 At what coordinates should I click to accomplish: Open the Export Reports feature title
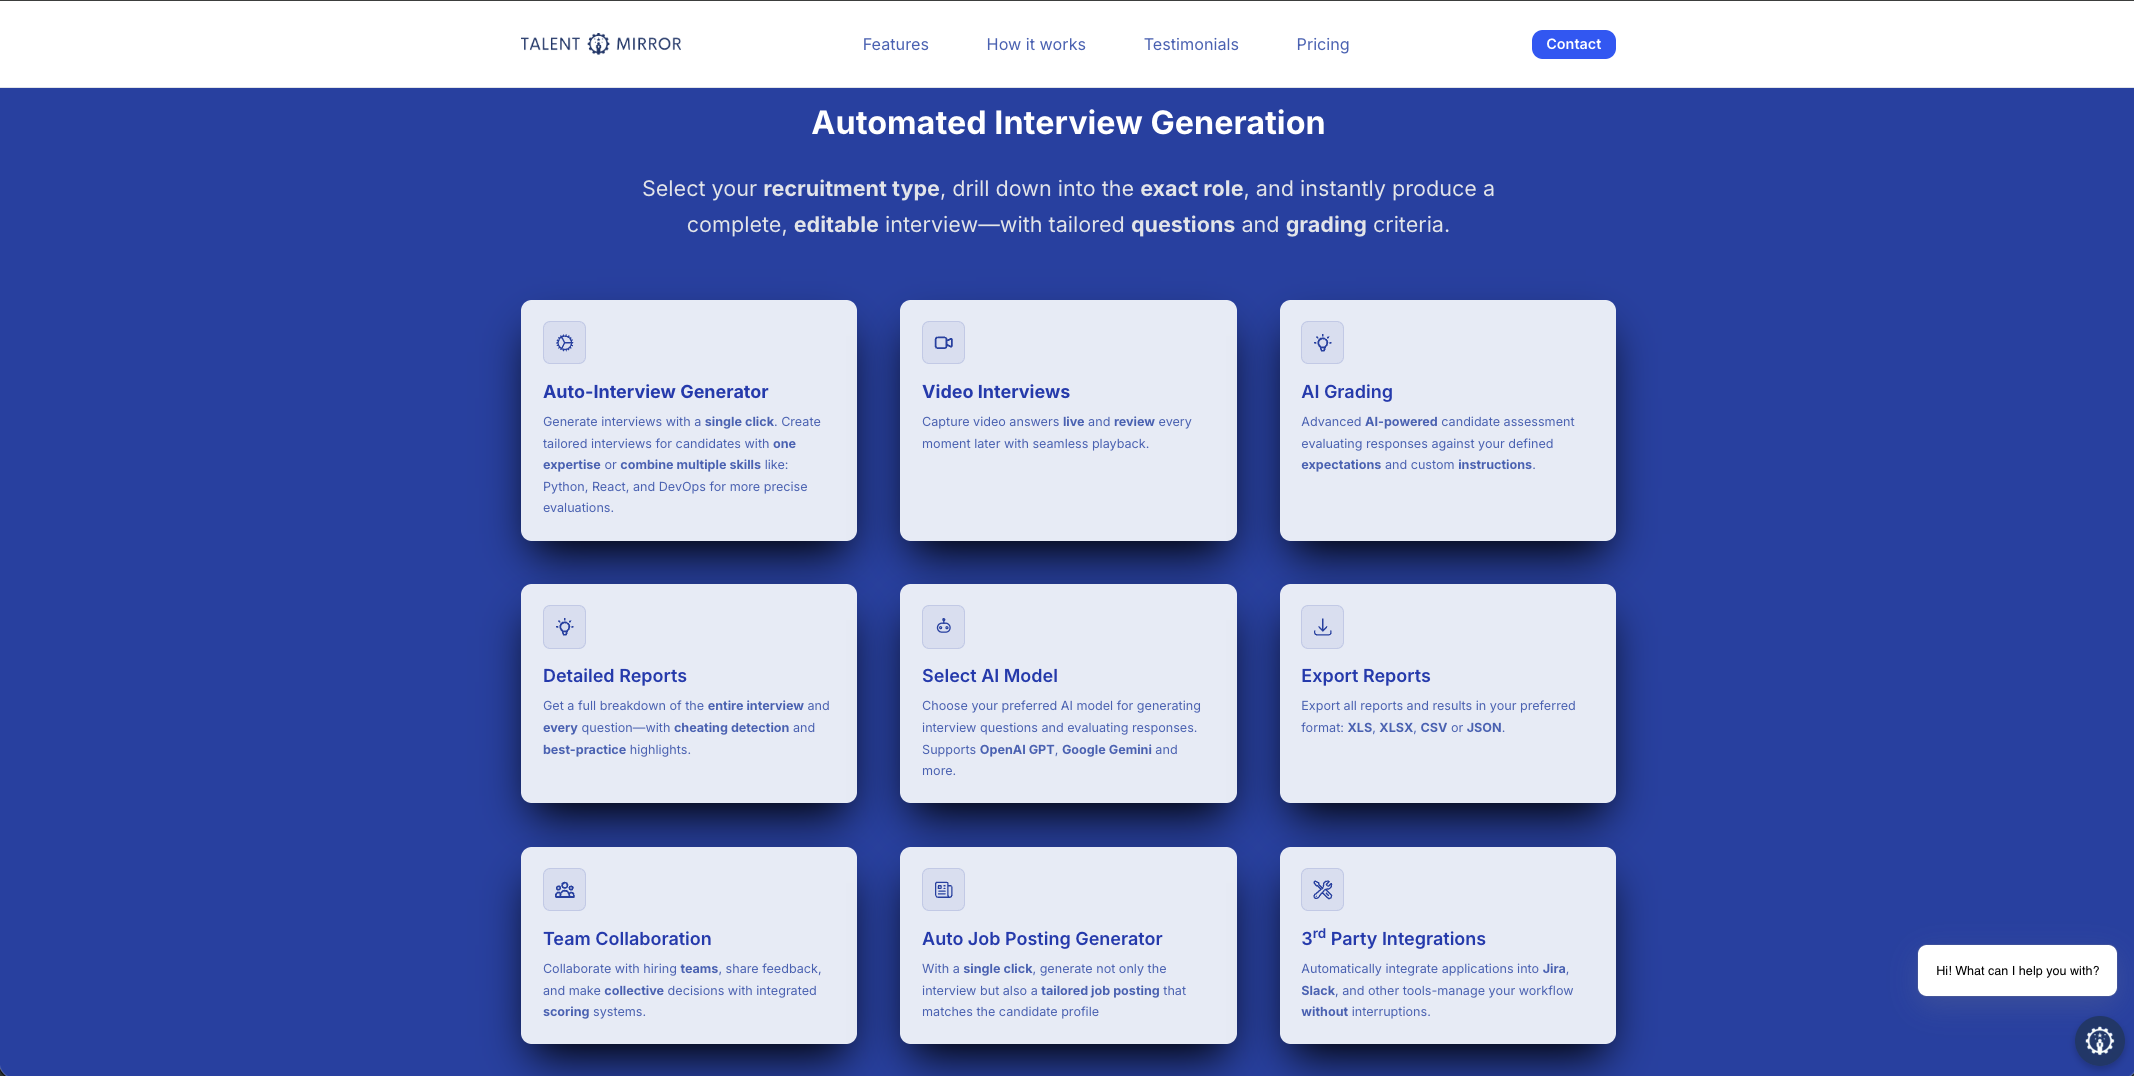[1365, 675]
